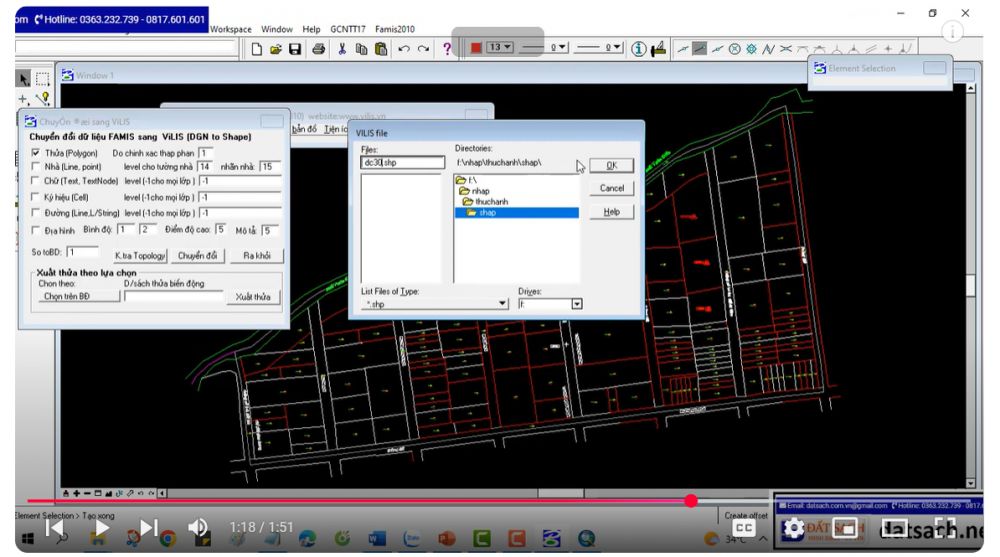Click the Print icon in toolbar

318,48
